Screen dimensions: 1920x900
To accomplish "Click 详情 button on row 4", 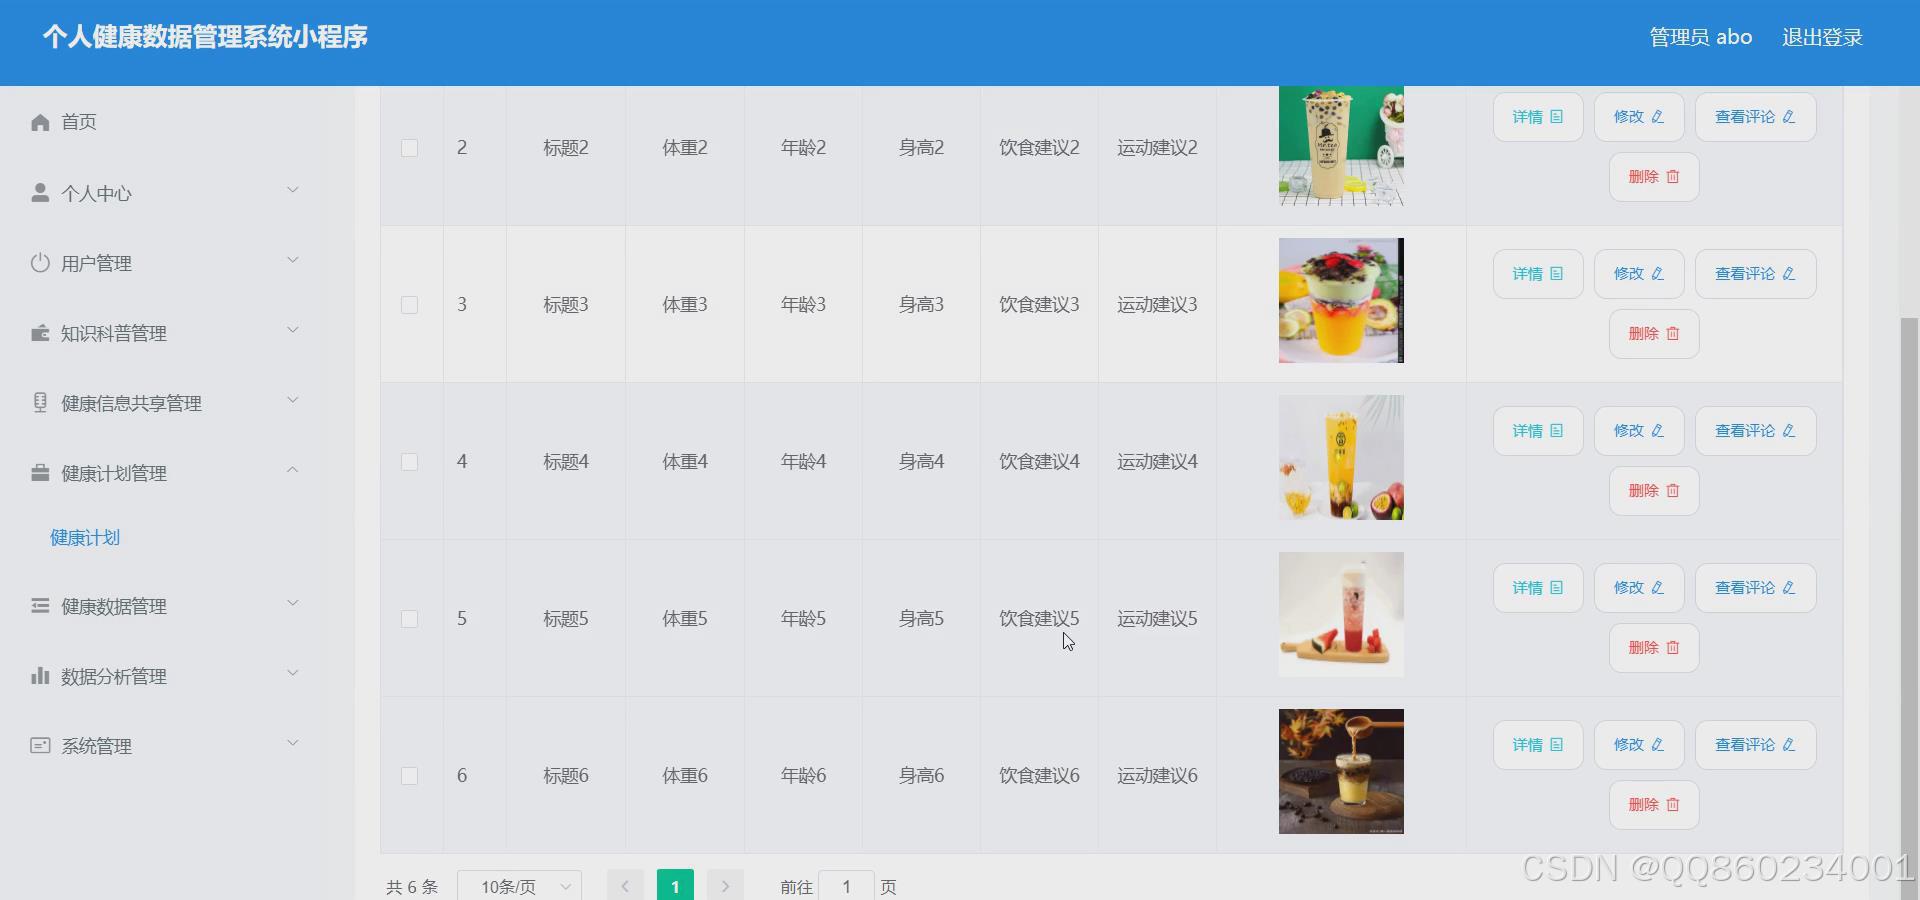I will (x=1537, y=430).
